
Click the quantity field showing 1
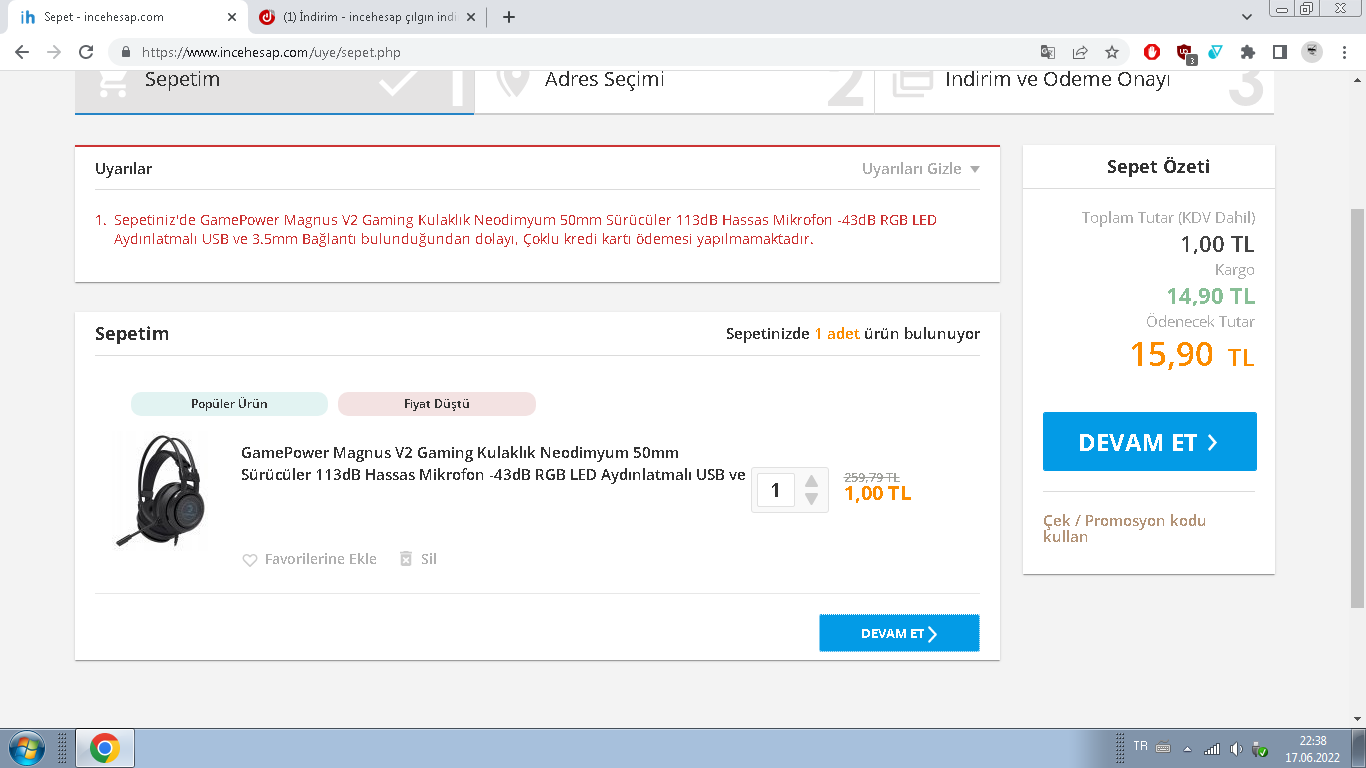point(775,491)
